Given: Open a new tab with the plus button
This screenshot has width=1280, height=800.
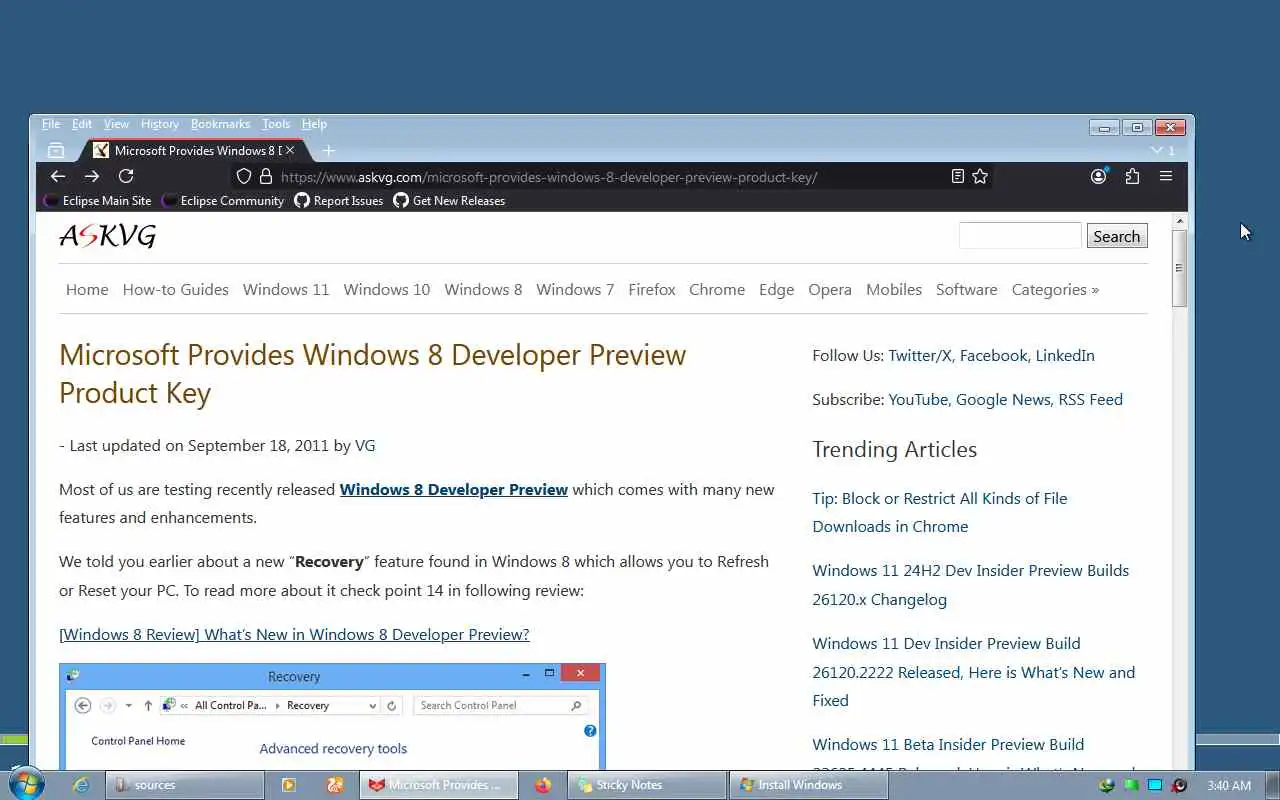Looking at the screenshot, I should pyautogui.click(x=328, y=150).
